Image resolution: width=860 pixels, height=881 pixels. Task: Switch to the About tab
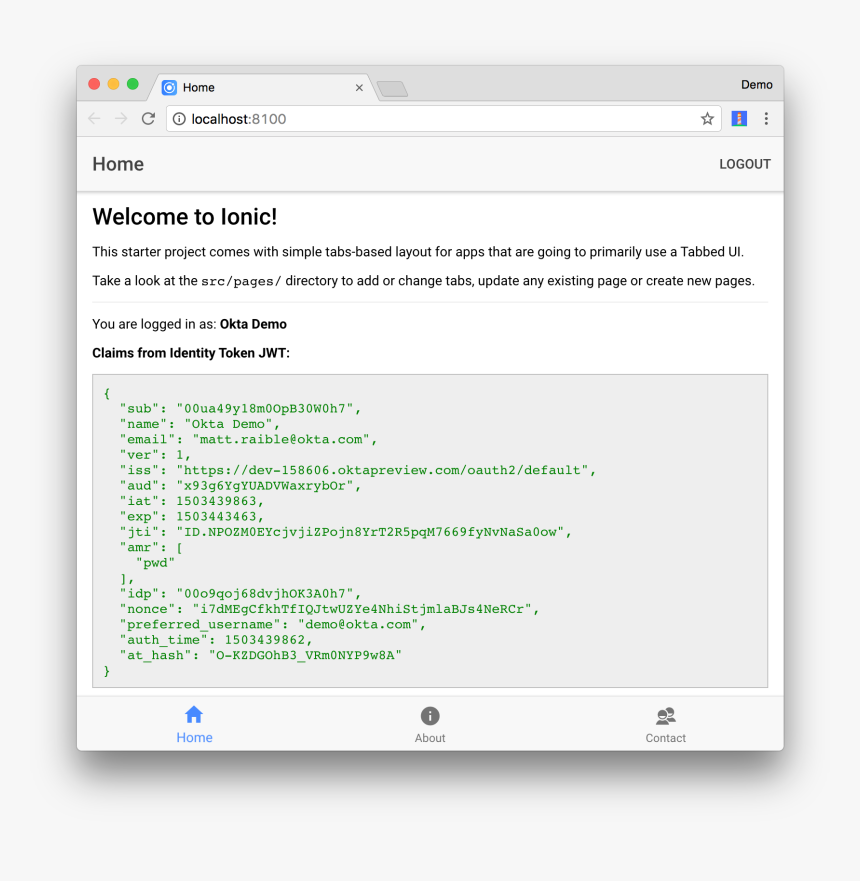(430, 724)
